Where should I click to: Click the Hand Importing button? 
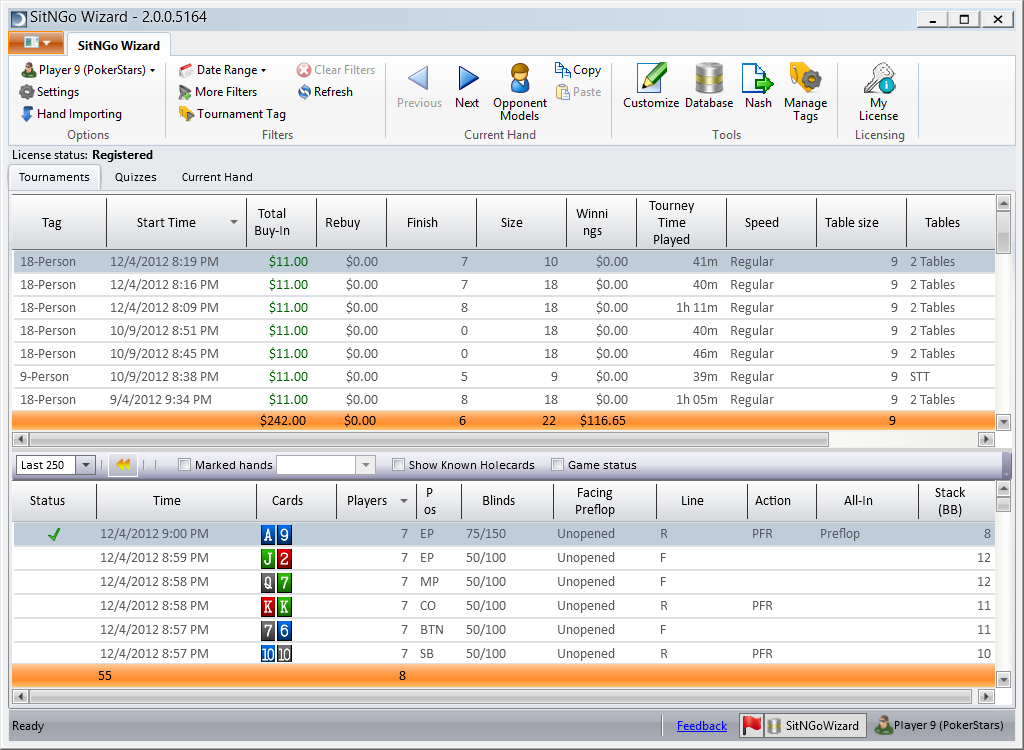pyautogui.click(x=70, y=114)
